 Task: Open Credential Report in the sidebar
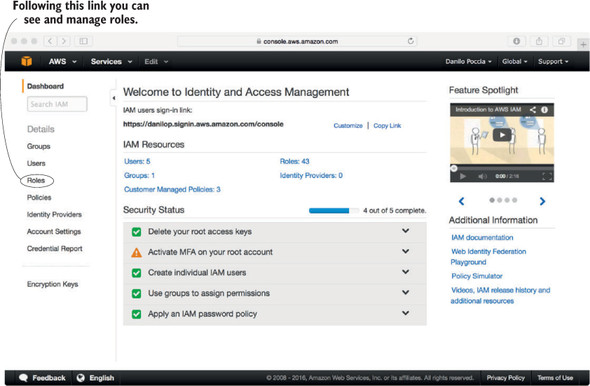[55, 249]
